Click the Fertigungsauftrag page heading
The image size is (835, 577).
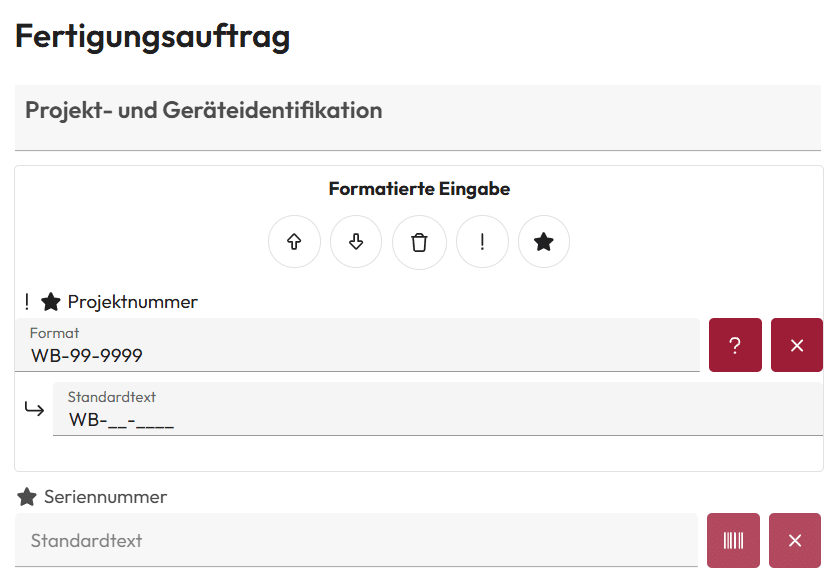152,36
